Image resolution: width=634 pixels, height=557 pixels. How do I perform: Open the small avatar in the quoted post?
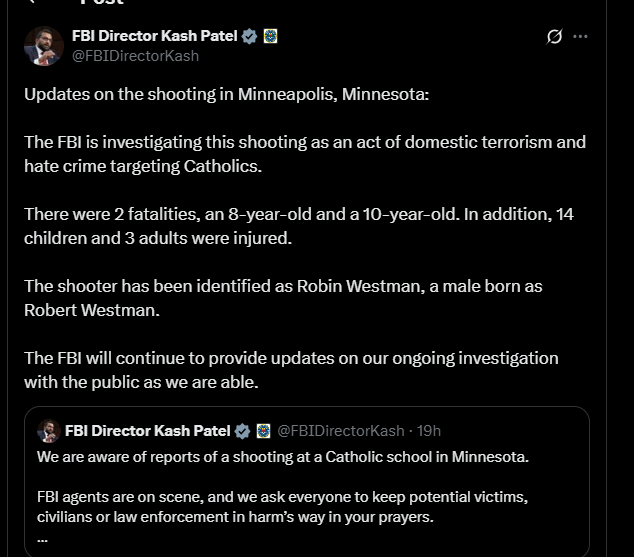tap(49, 431)
